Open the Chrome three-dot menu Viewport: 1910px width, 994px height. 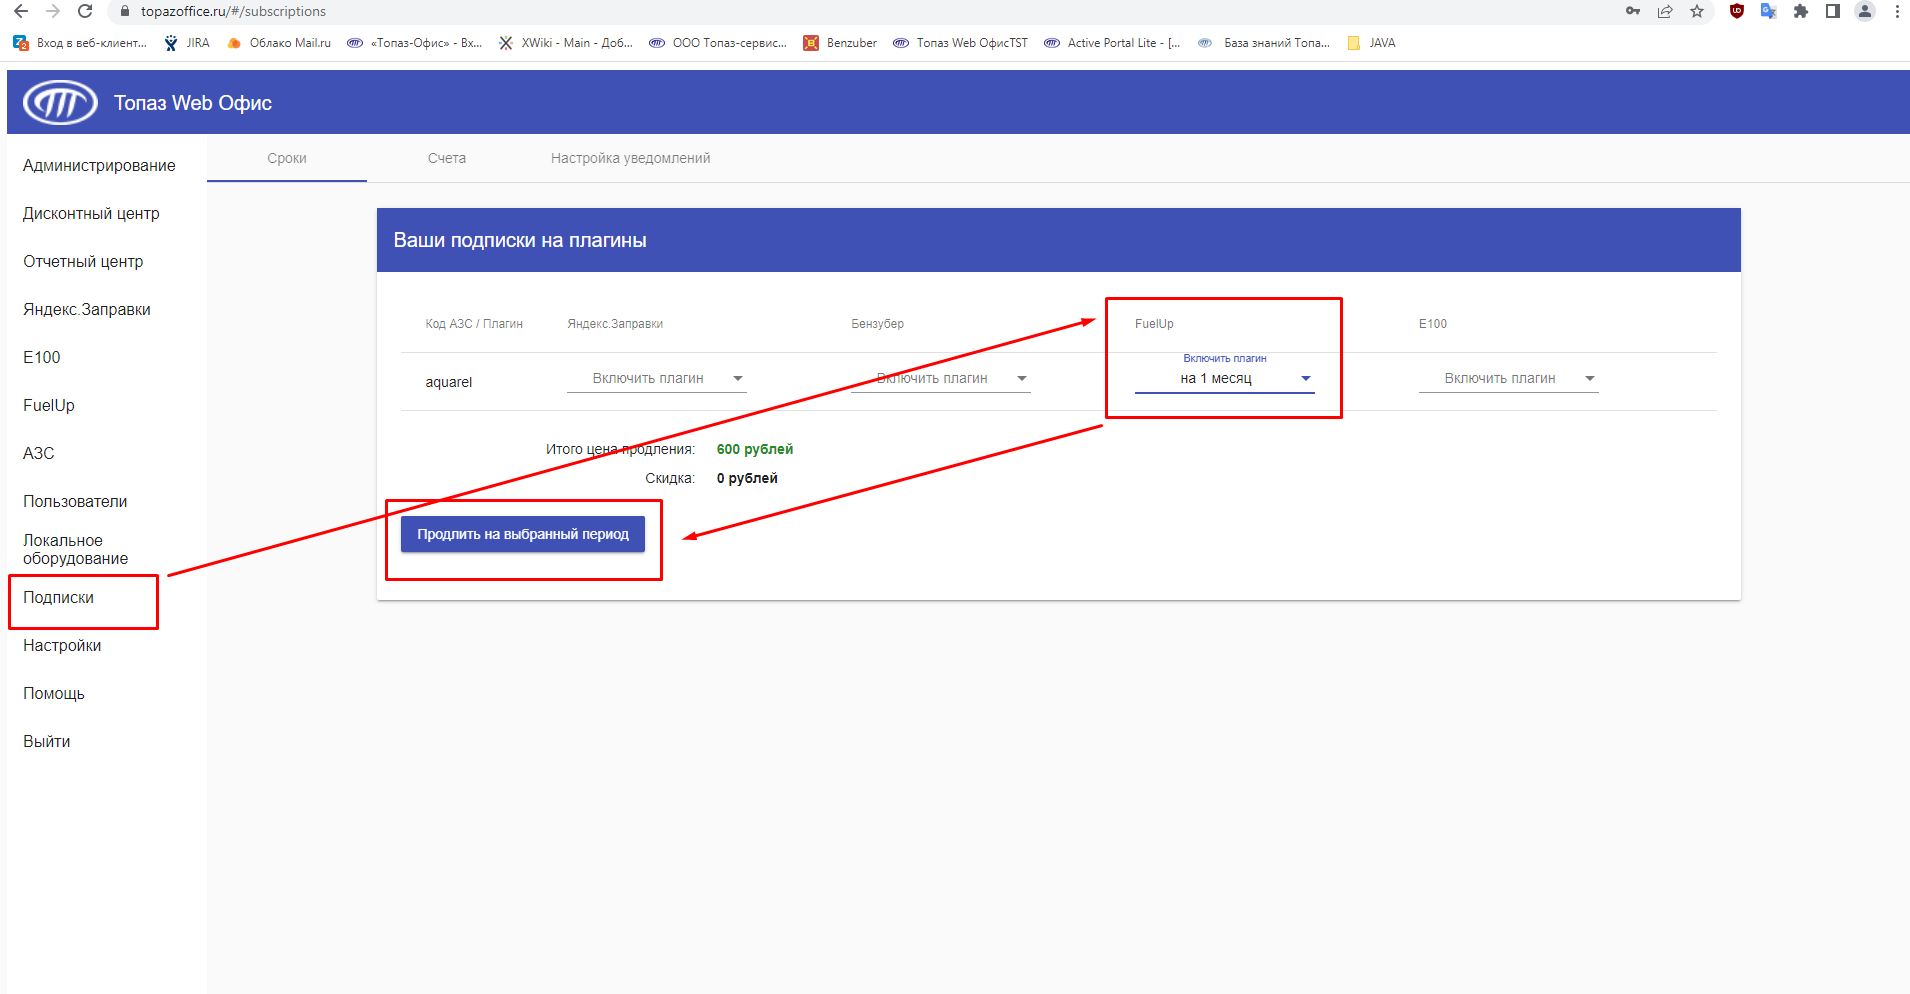[1897, 11]
